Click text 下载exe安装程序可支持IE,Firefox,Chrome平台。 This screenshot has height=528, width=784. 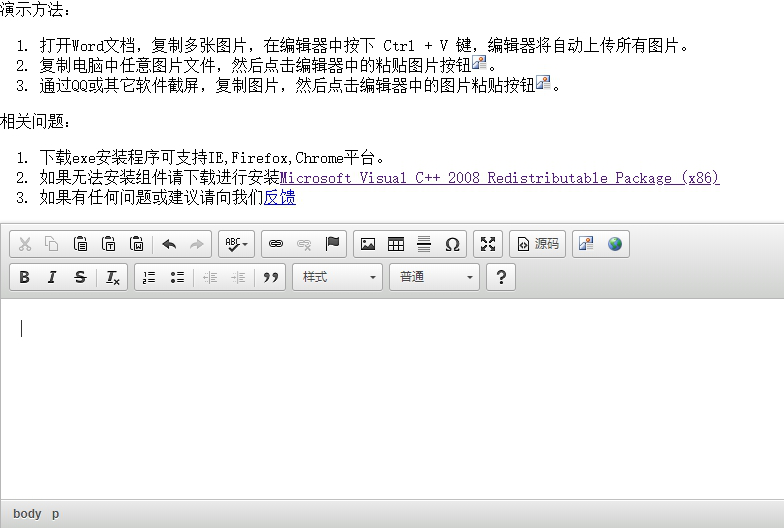click(x=212, y=158)
